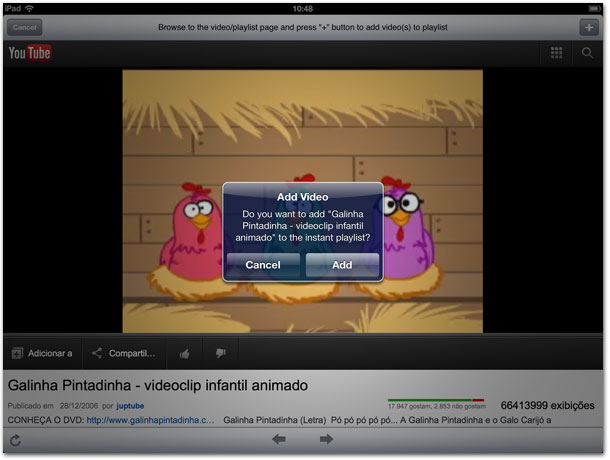Reload the page with refresh icon

coord(15,440)
